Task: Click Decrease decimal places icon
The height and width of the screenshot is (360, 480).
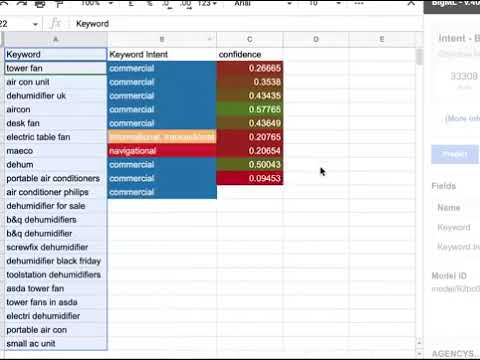Action: click(167, 4)
